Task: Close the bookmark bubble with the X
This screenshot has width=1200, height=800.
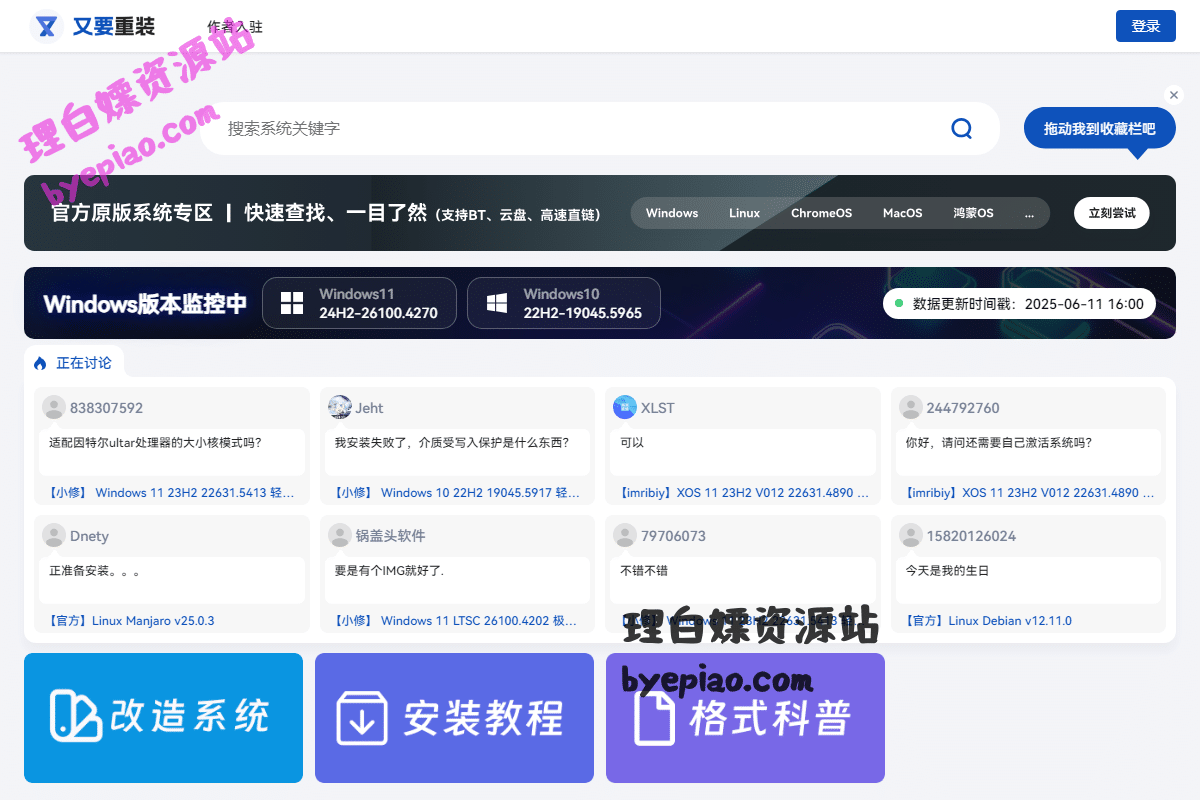Action: pos(1174,95)
